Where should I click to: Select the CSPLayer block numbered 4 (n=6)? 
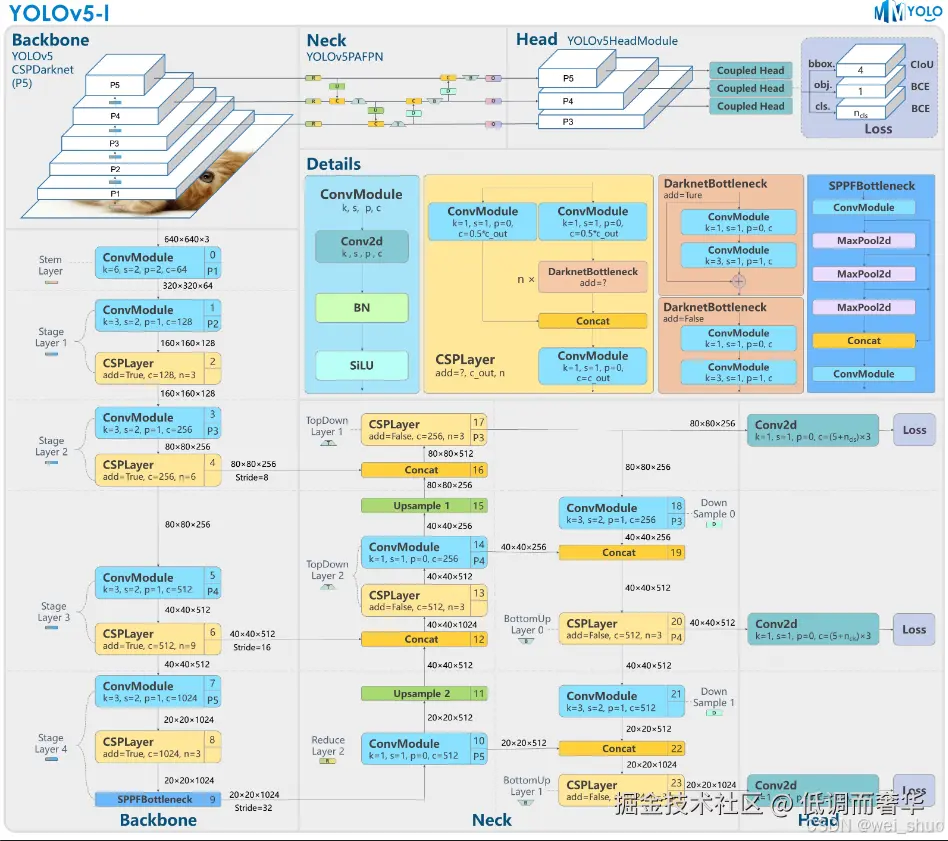[158, 470]
